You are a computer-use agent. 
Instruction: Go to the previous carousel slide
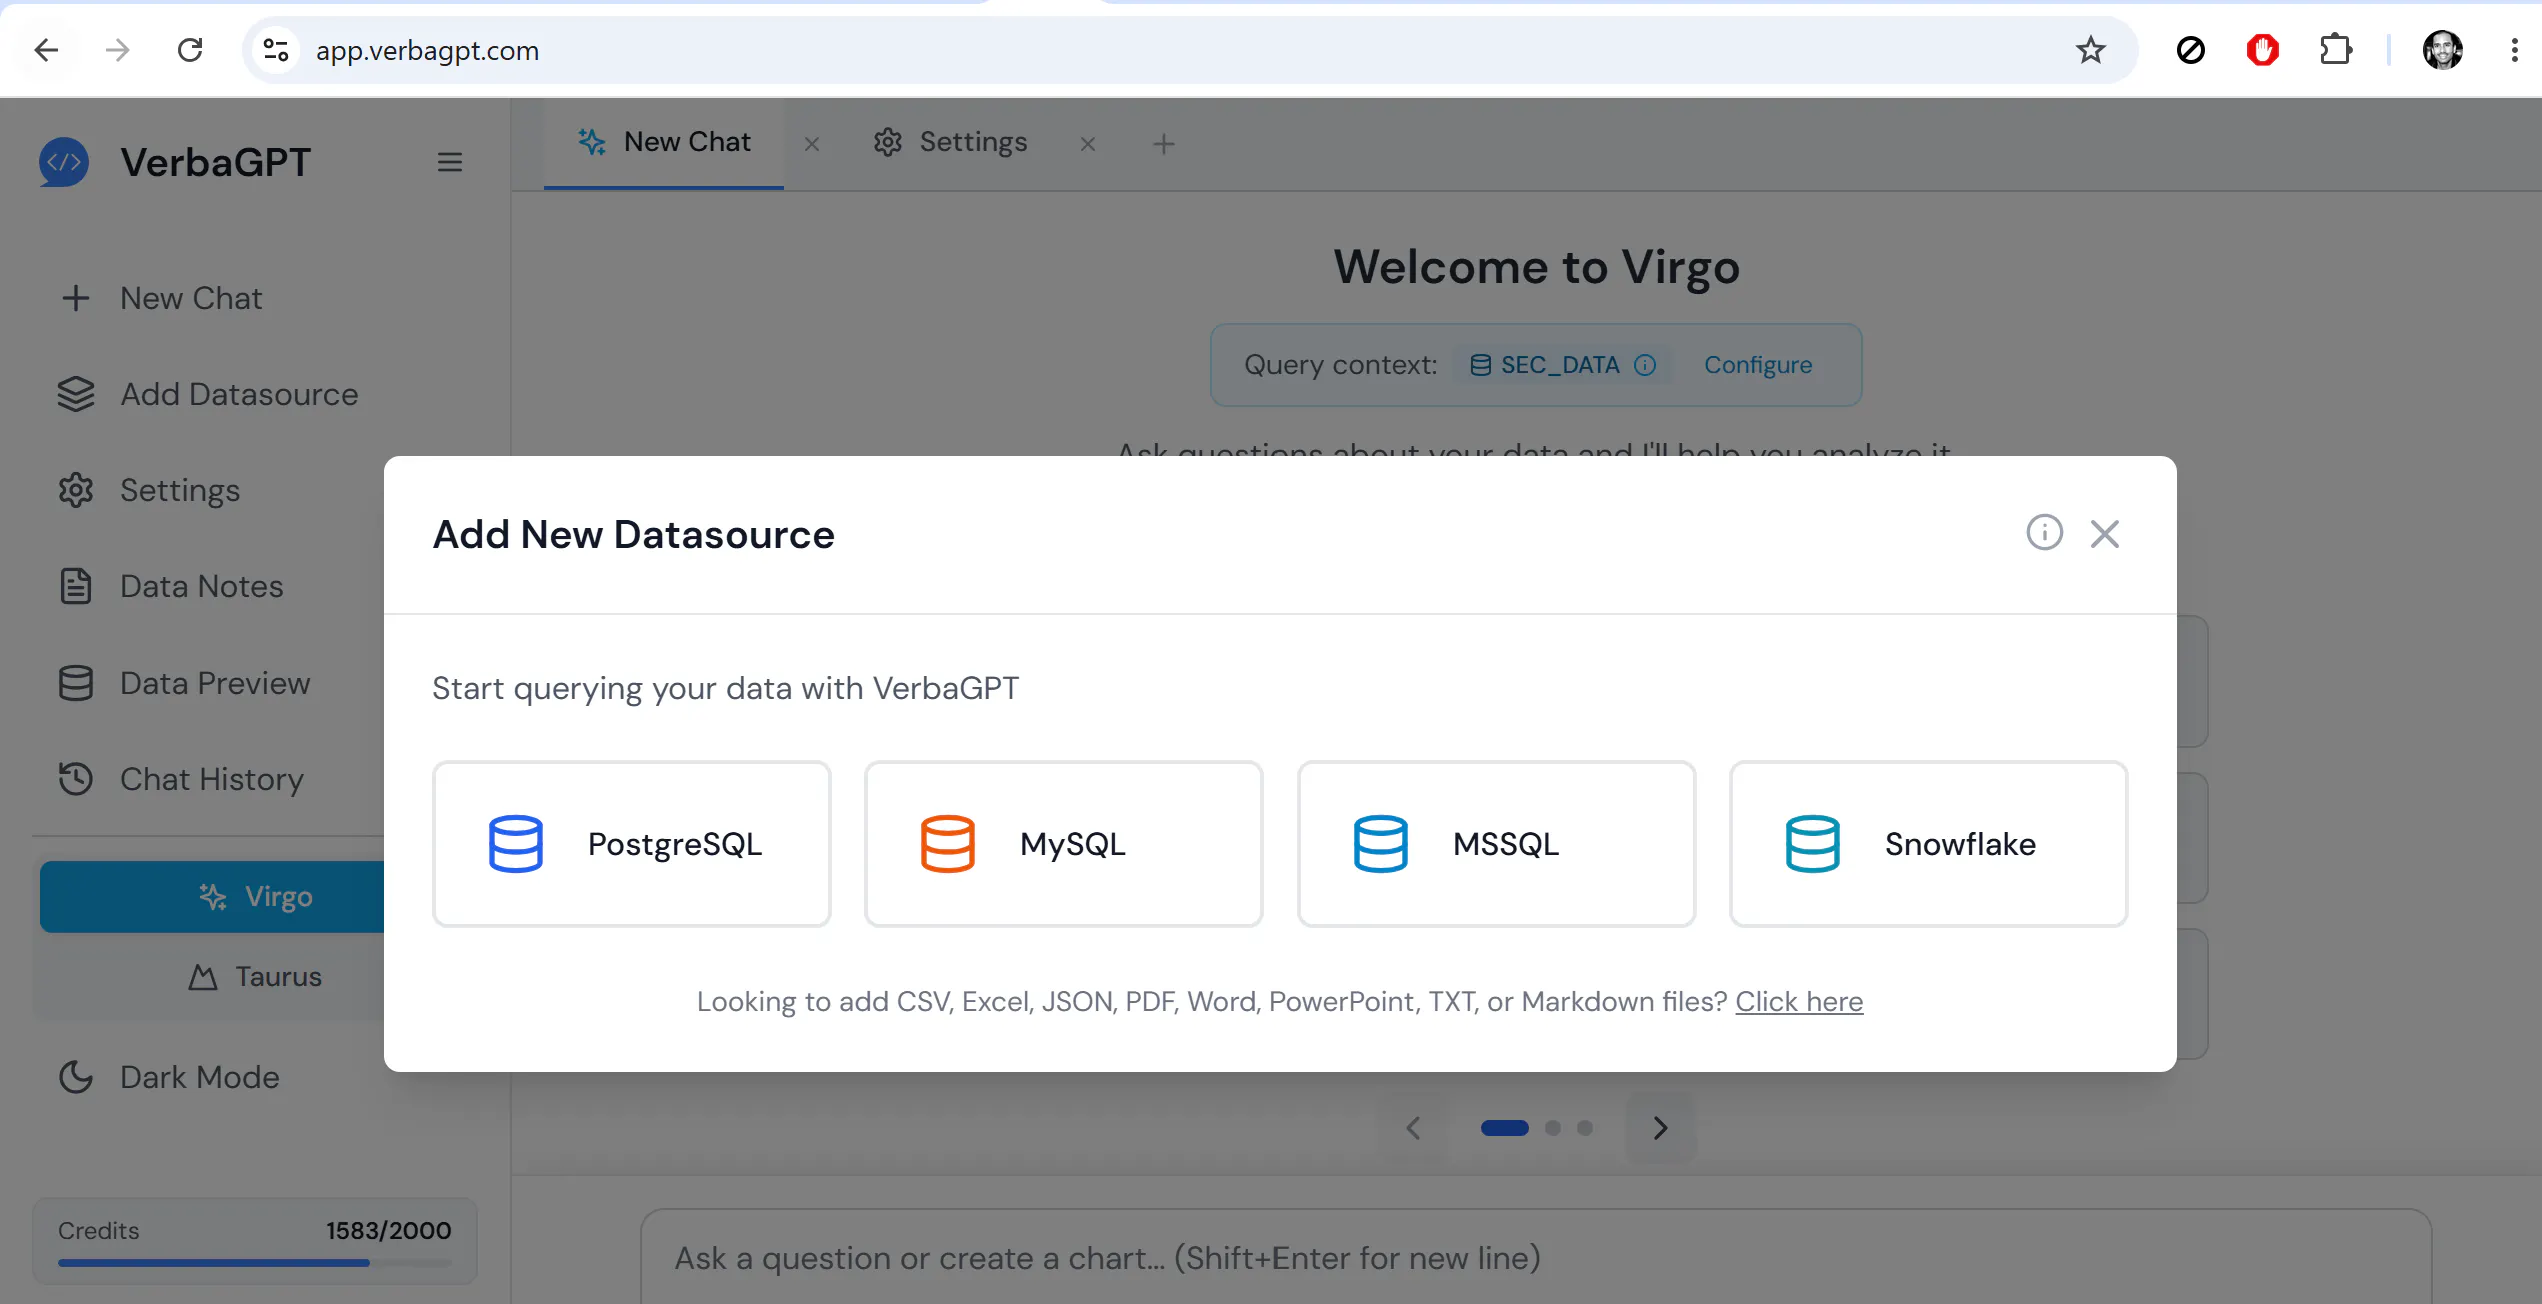(1413, 1128)
